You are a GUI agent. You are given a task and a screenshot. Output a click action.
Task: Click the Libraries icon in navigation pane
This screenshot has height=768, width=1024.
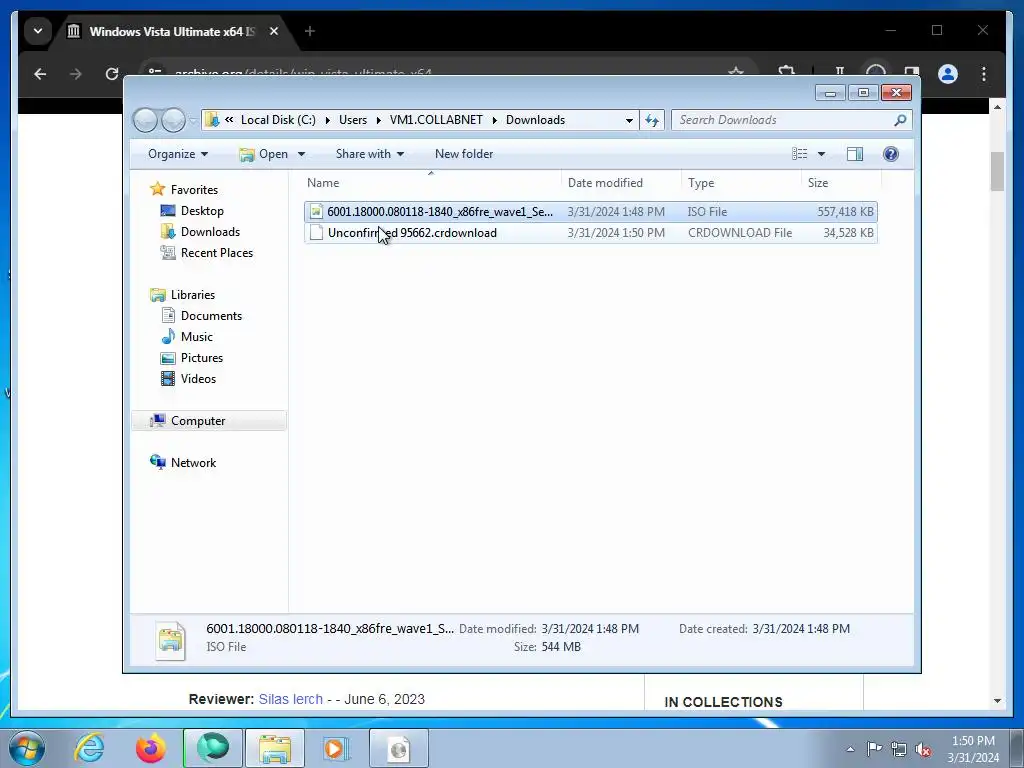coord(157,295)
